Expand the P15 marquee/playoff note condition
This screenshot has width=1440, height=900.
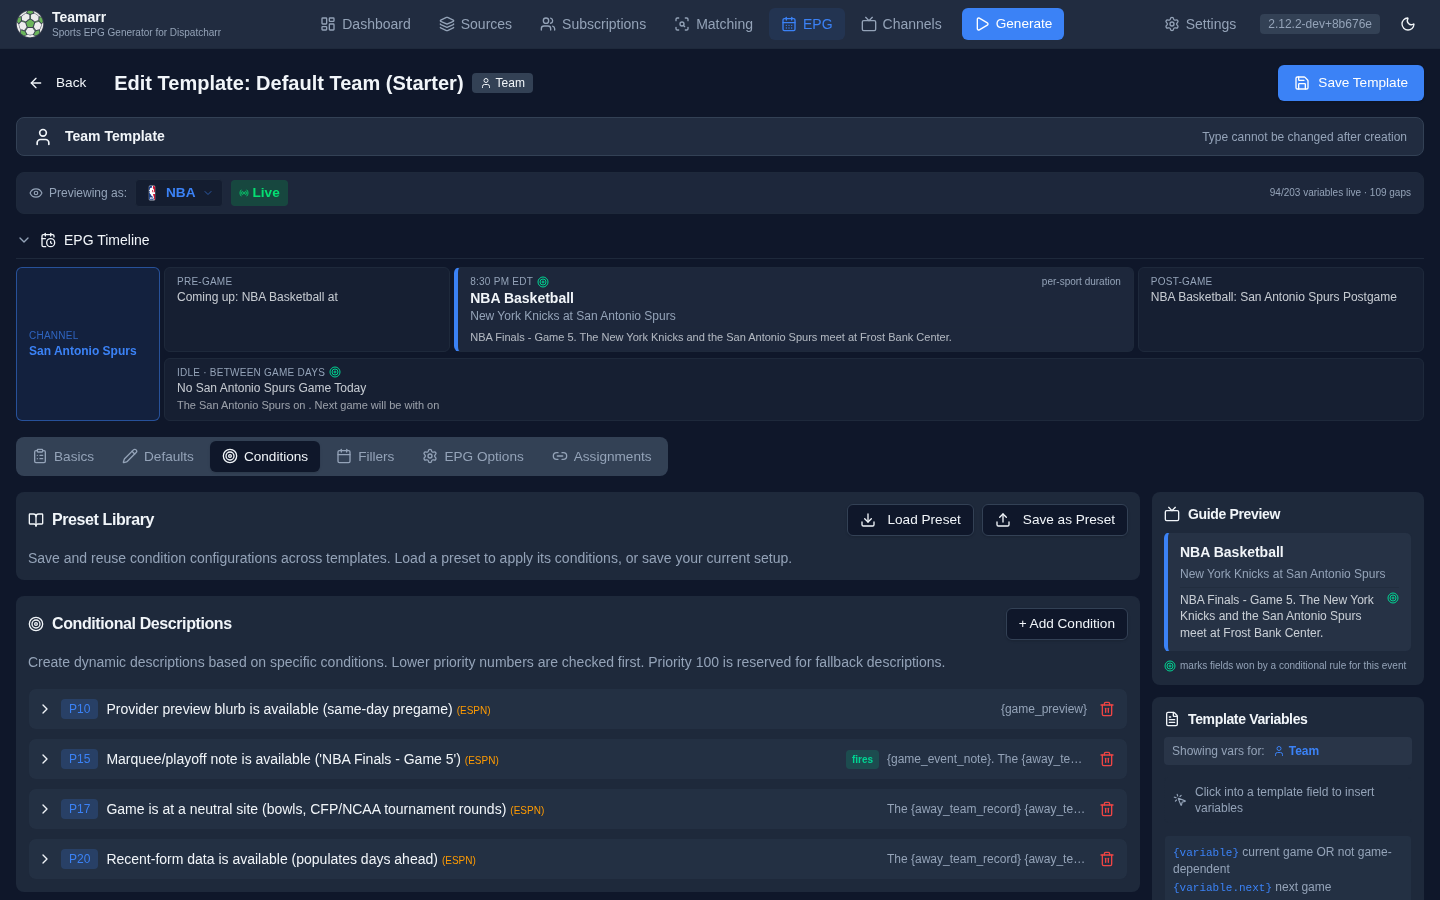[45, 759]
